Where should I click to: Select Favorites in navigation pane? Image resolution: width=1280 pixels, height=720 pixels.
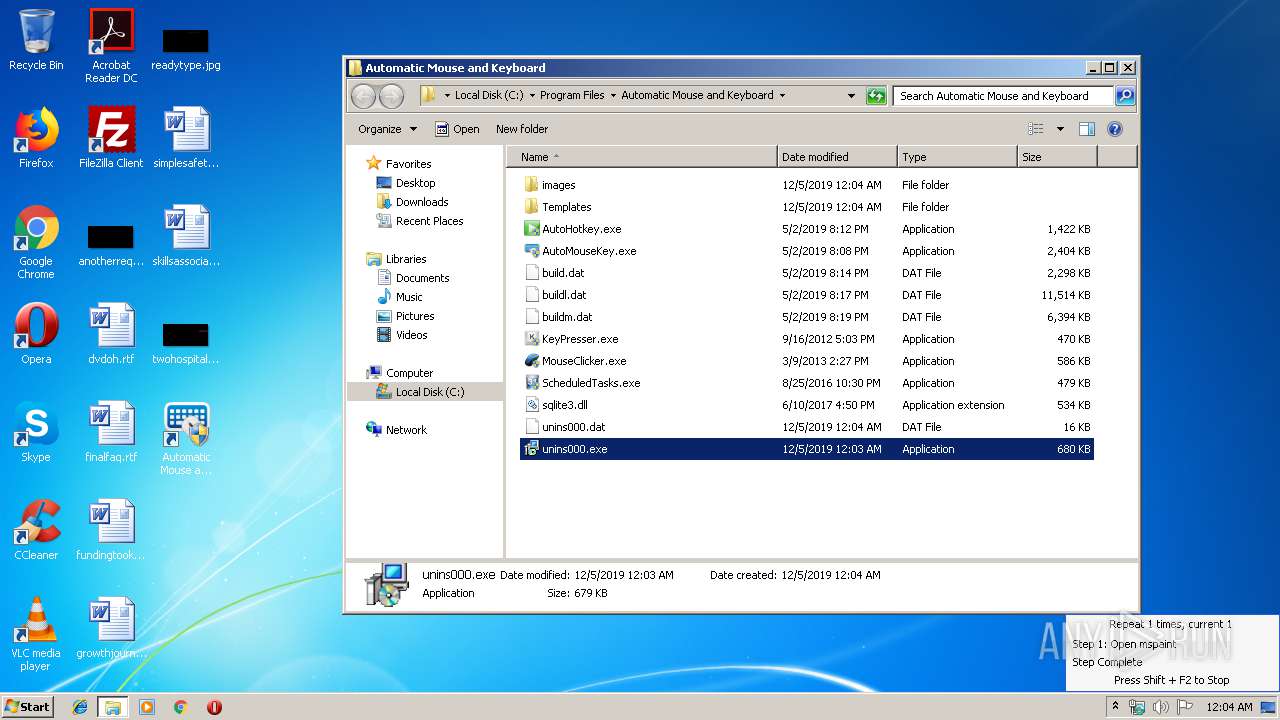pos(408,164)
